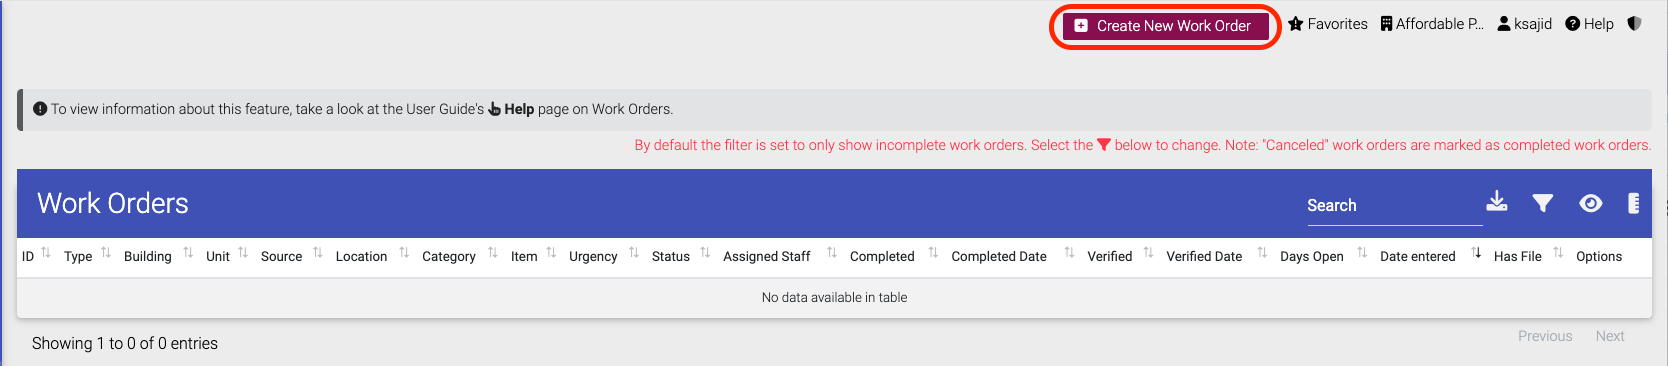This screenshot has height=366, width=1668.
Task: Open the filter funnel icon
Action: pos(1543,203)
